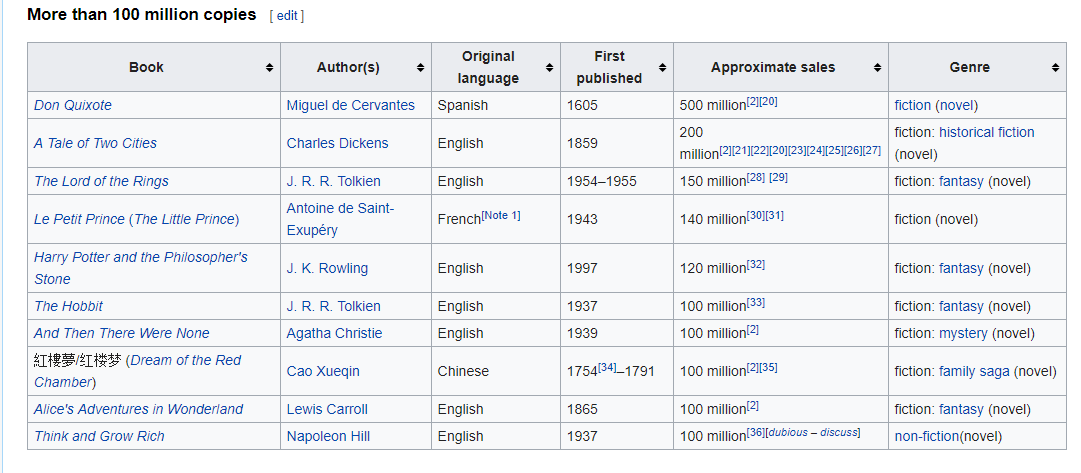Open fantasy link in Lord of the Rings row
Image resolution: width=1081 pixels, height=473 pixels.
pyautogui.click(x=961, y=181)
